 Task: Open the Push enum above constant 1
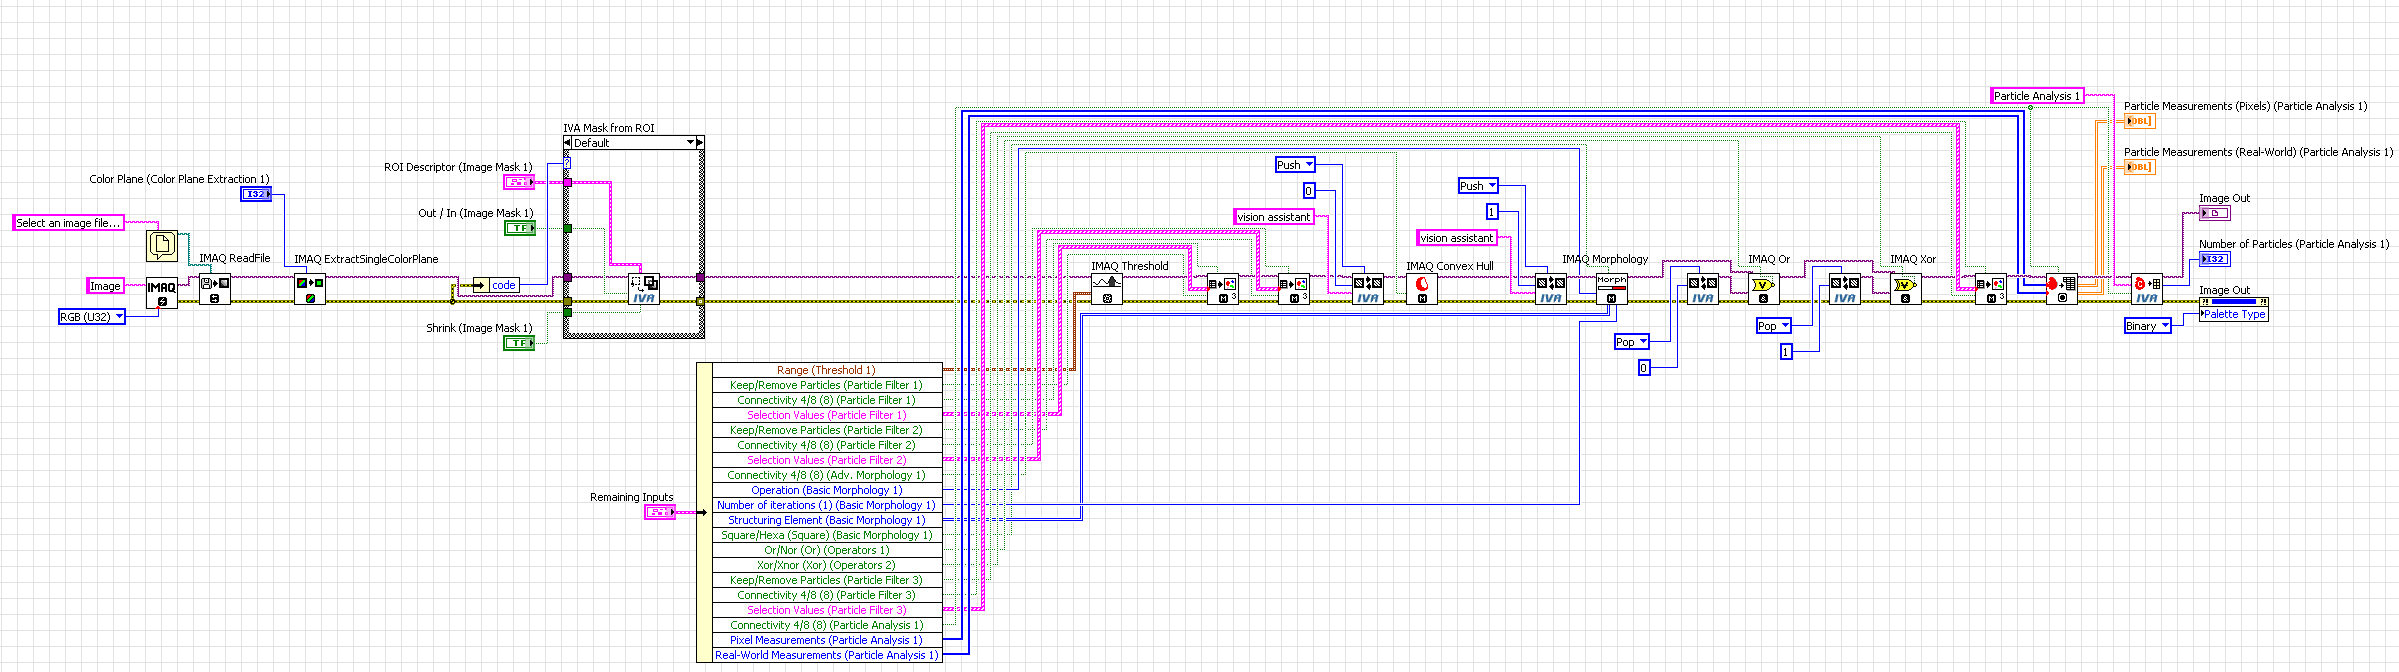click(x=1478, y=186)
